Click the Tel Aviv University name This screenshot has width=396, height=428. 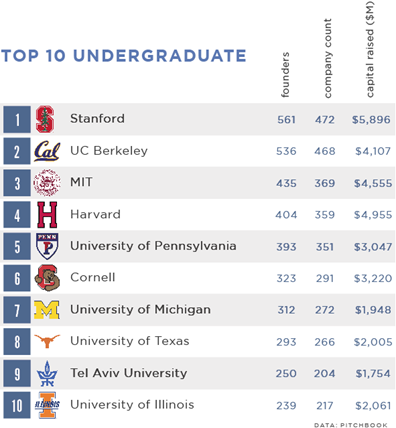tap(129, 373)
